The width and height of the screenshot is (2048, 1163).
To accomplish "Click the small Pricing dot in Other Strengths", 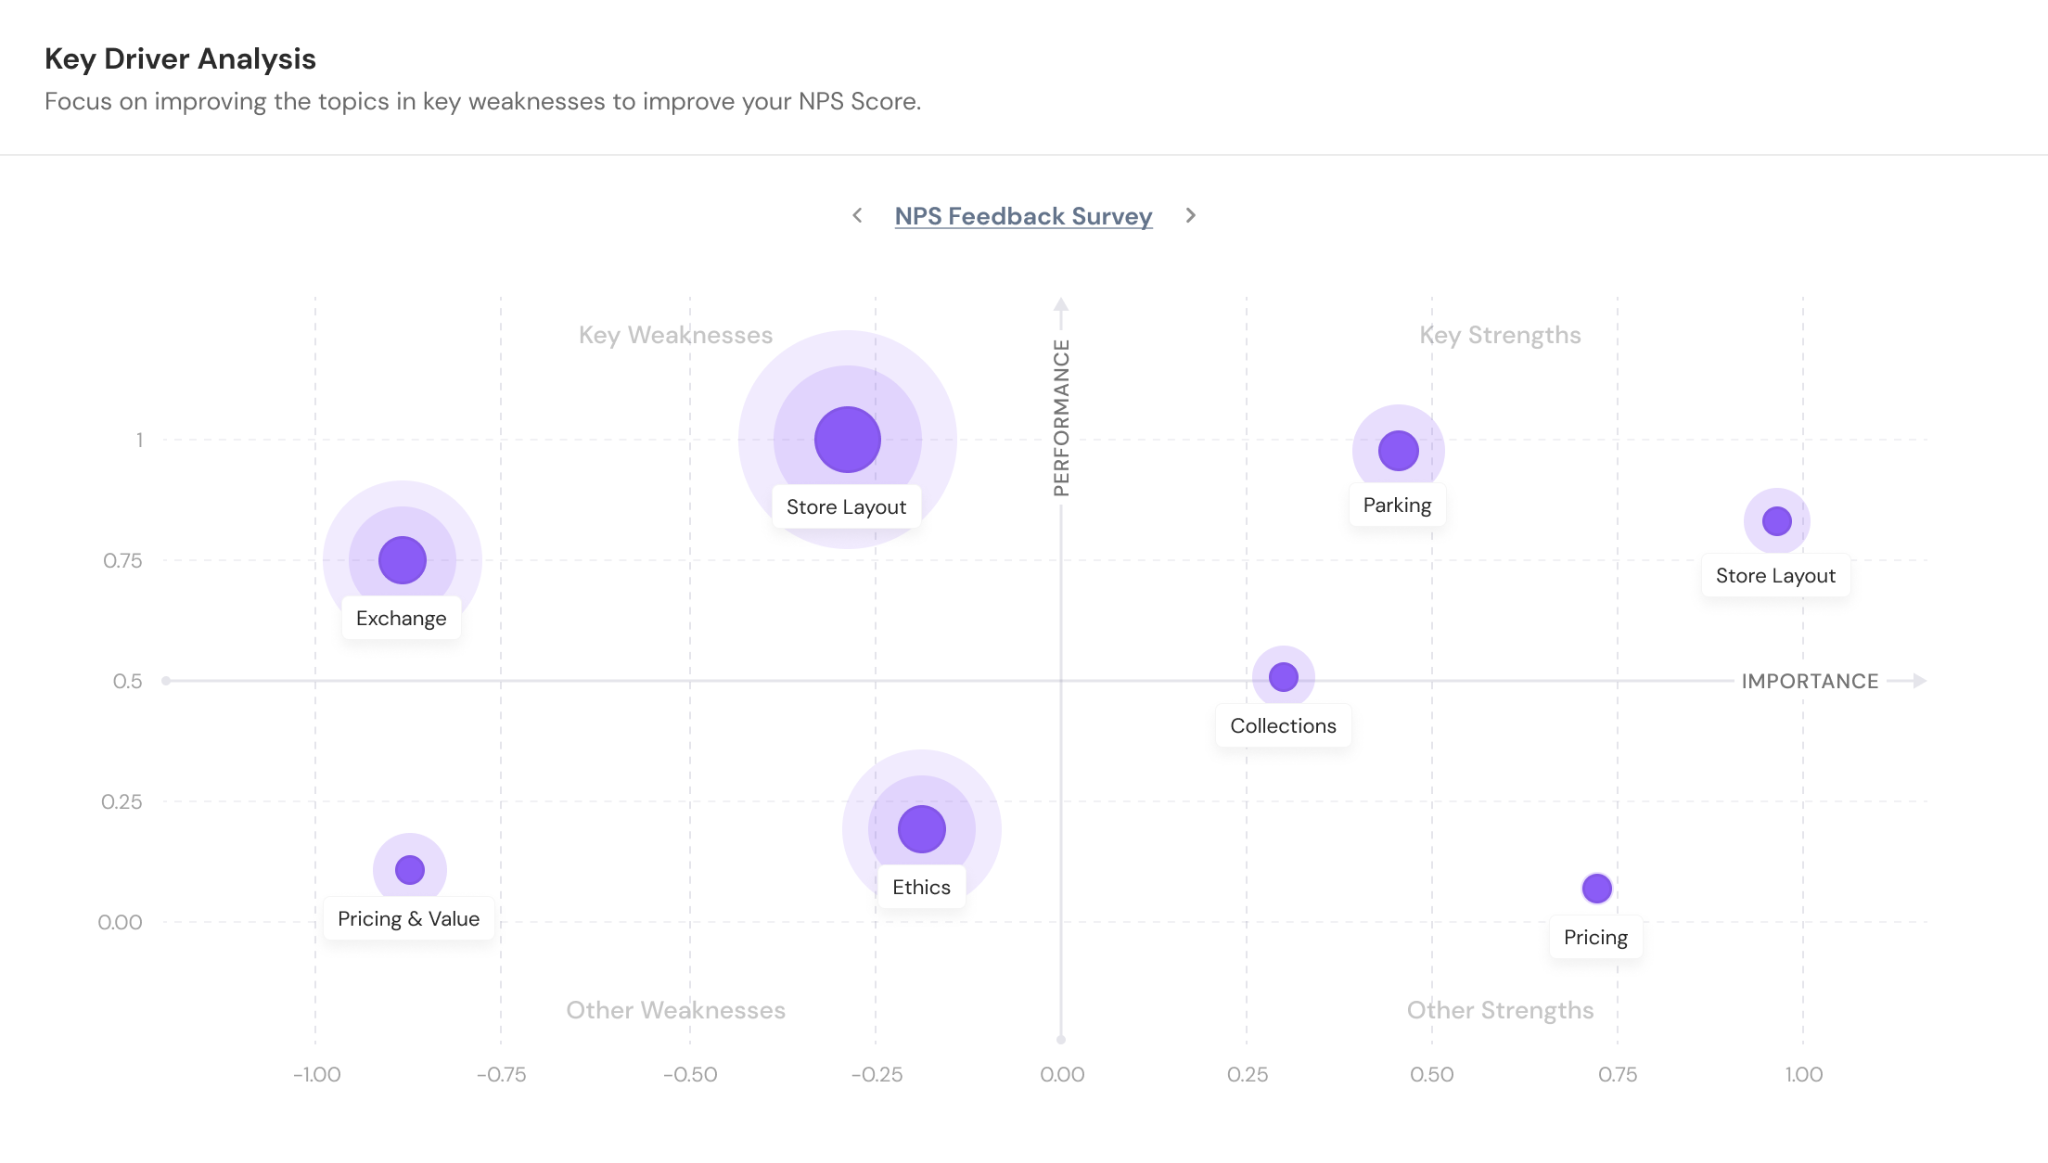I will click(1596, 888).
